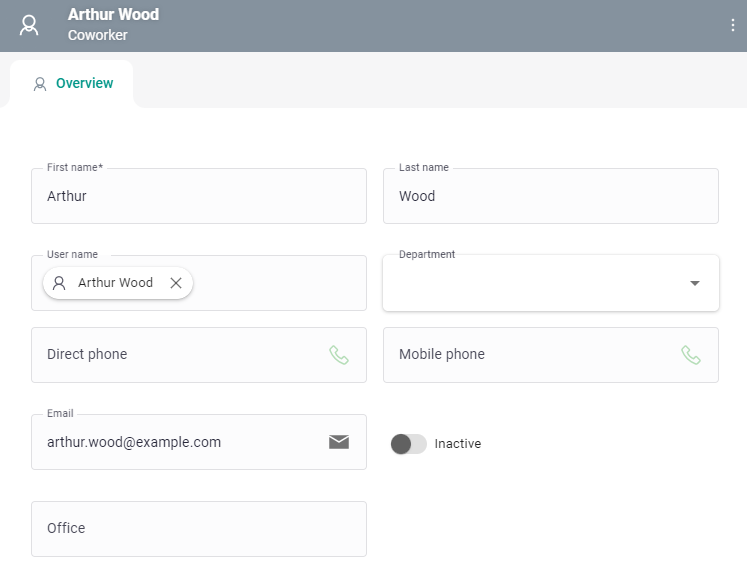Open the three-dot more options menu
Viewport: 747px width, 586px height.
tap(732, 25)
